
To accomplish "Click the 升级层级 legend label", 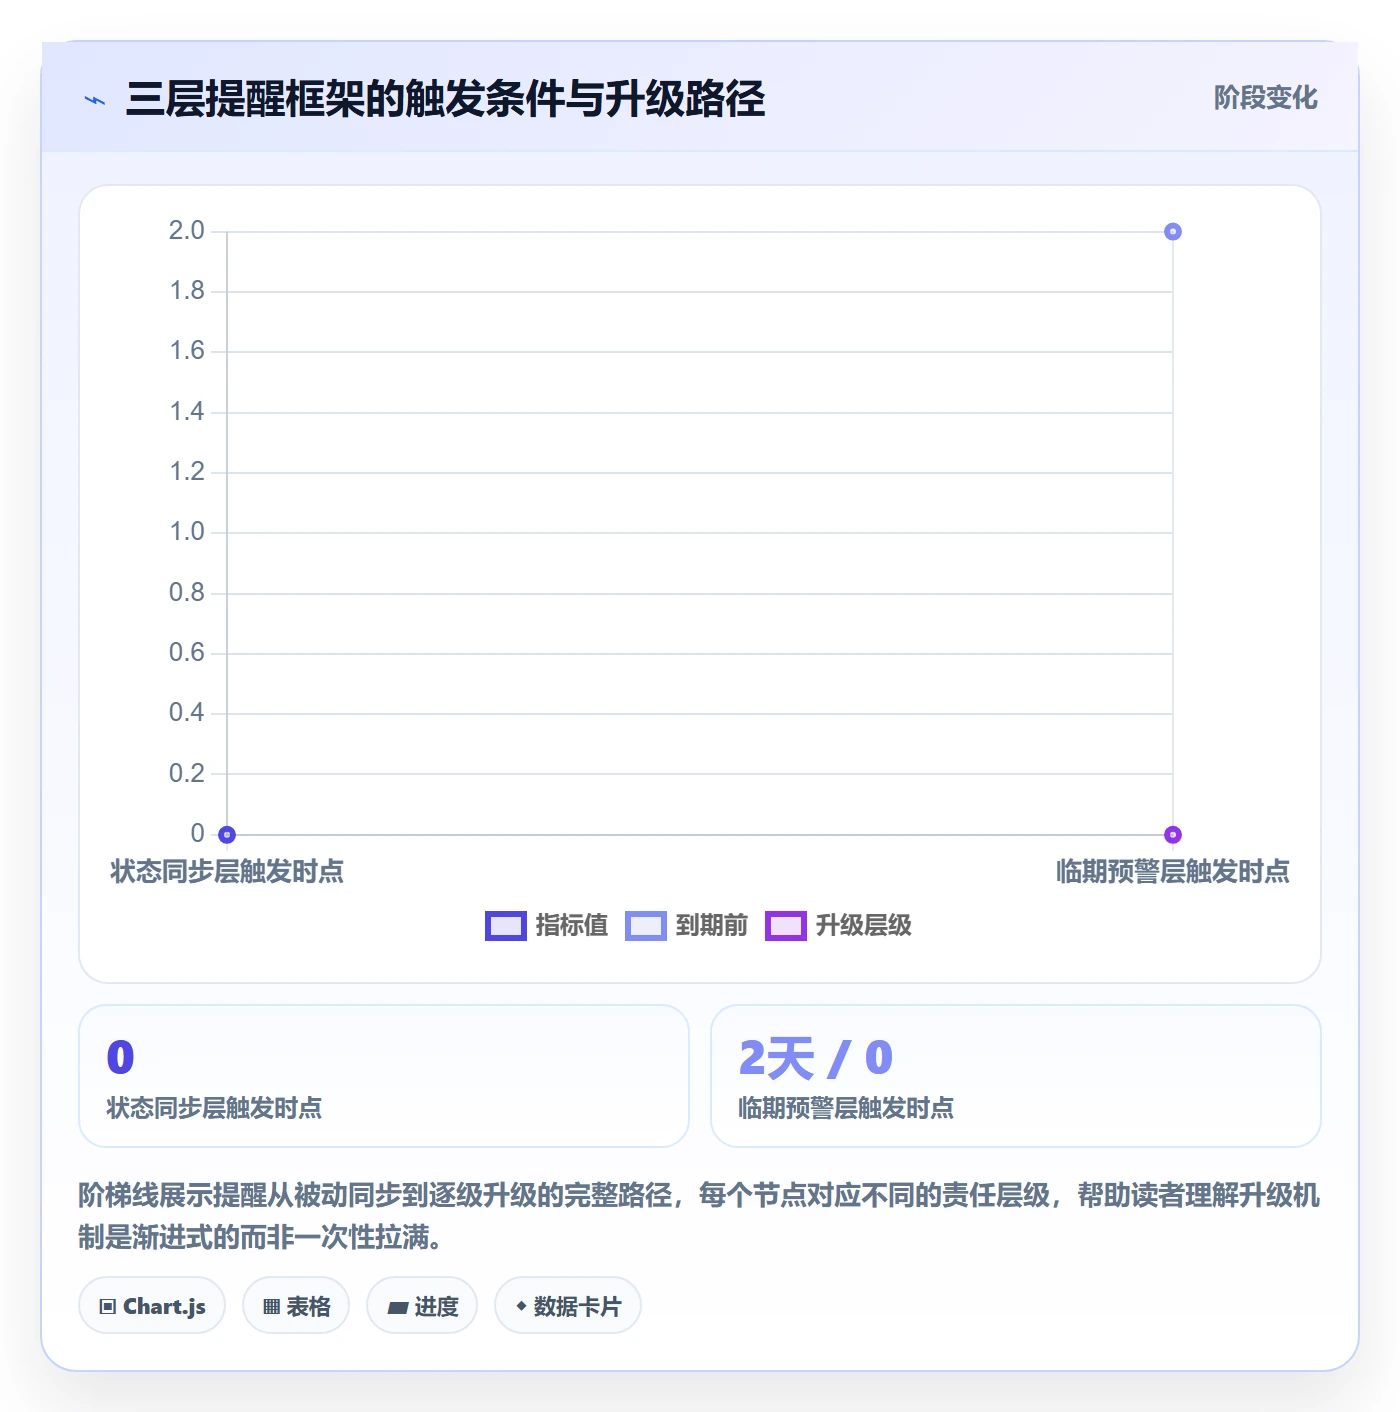I will 864,926.
